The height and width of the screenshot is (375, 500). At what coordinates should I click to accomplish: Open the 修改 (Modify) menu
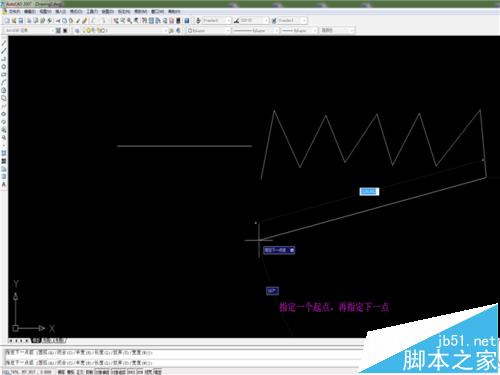point(141,12)
